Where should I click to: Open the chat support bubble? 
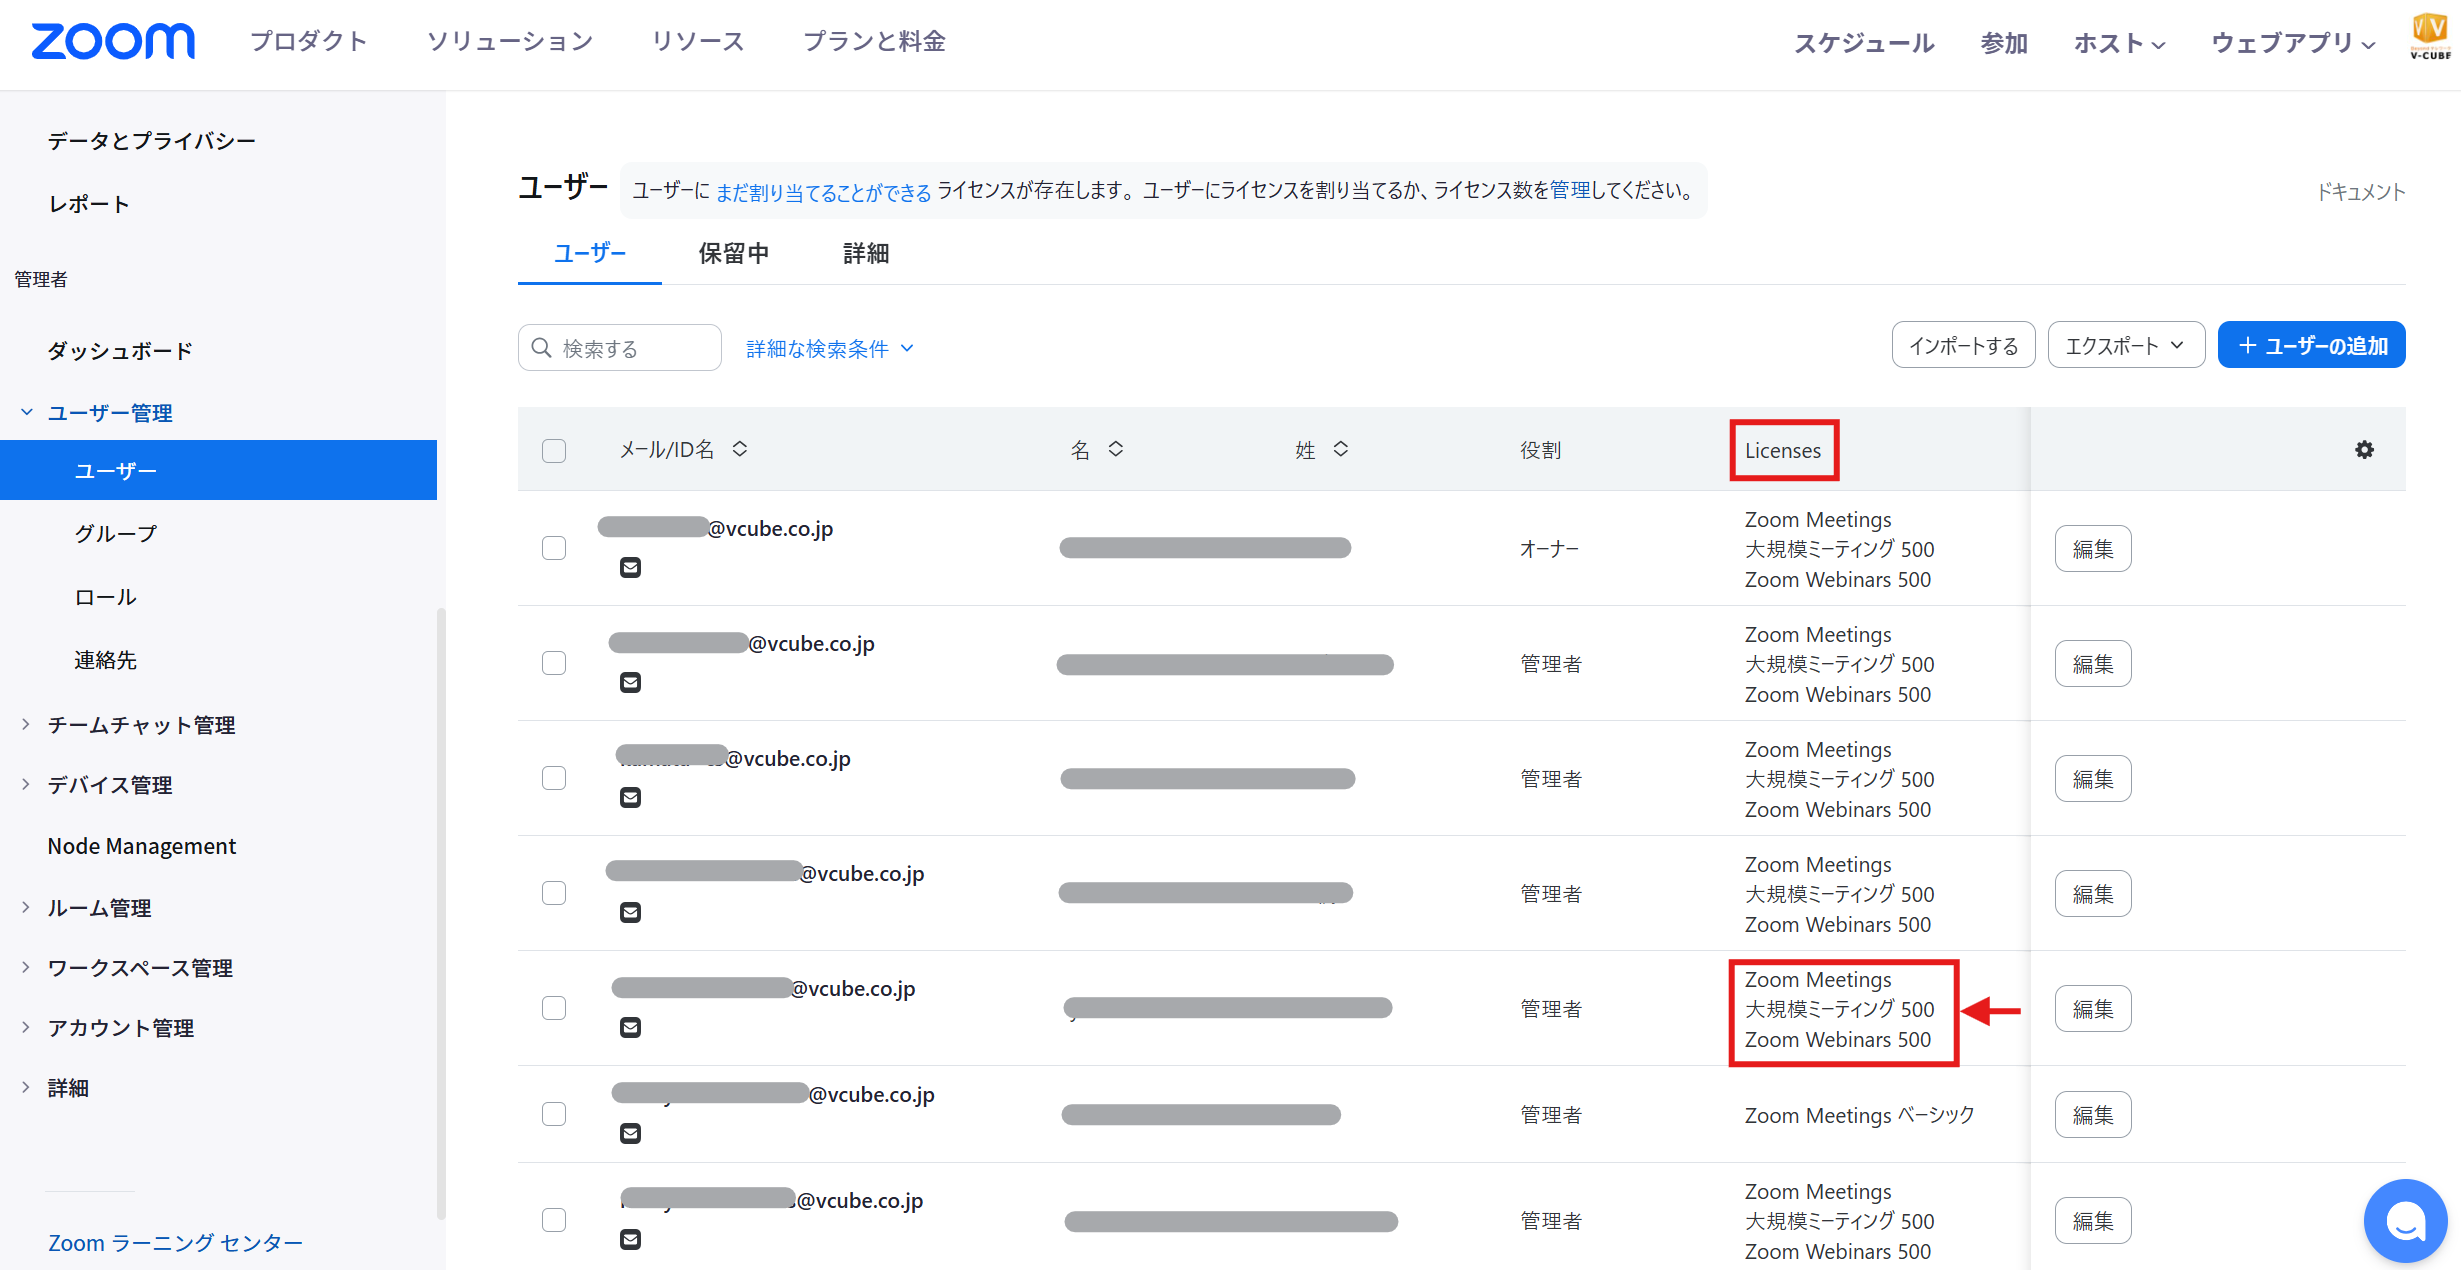2405,1220
